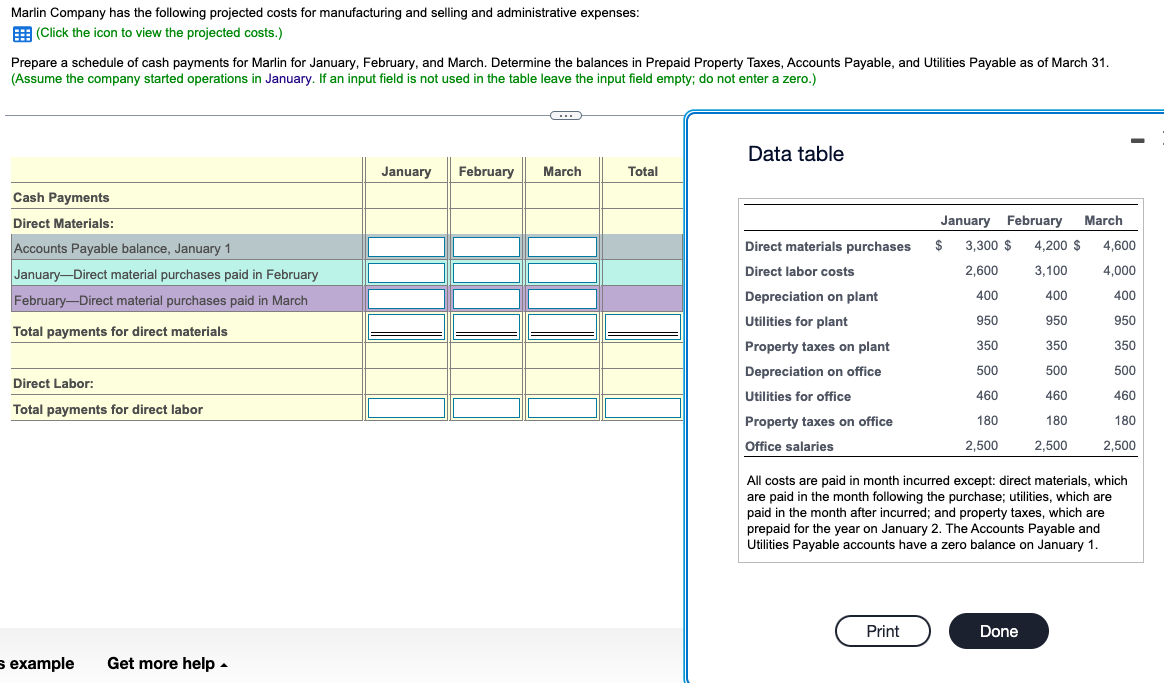
Task: Select Total column field for direct labor
Action: 643,408
